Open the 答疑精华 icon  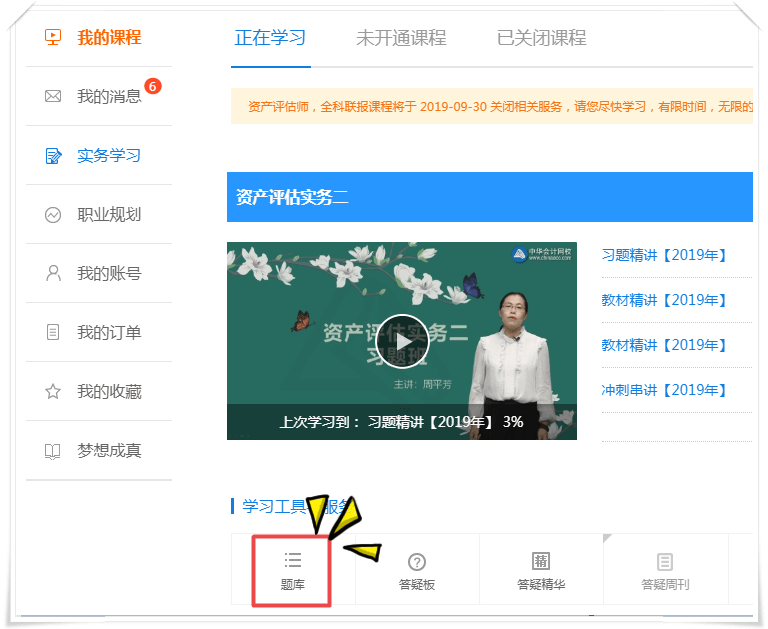pyautogui.click(x=541, y=562)
